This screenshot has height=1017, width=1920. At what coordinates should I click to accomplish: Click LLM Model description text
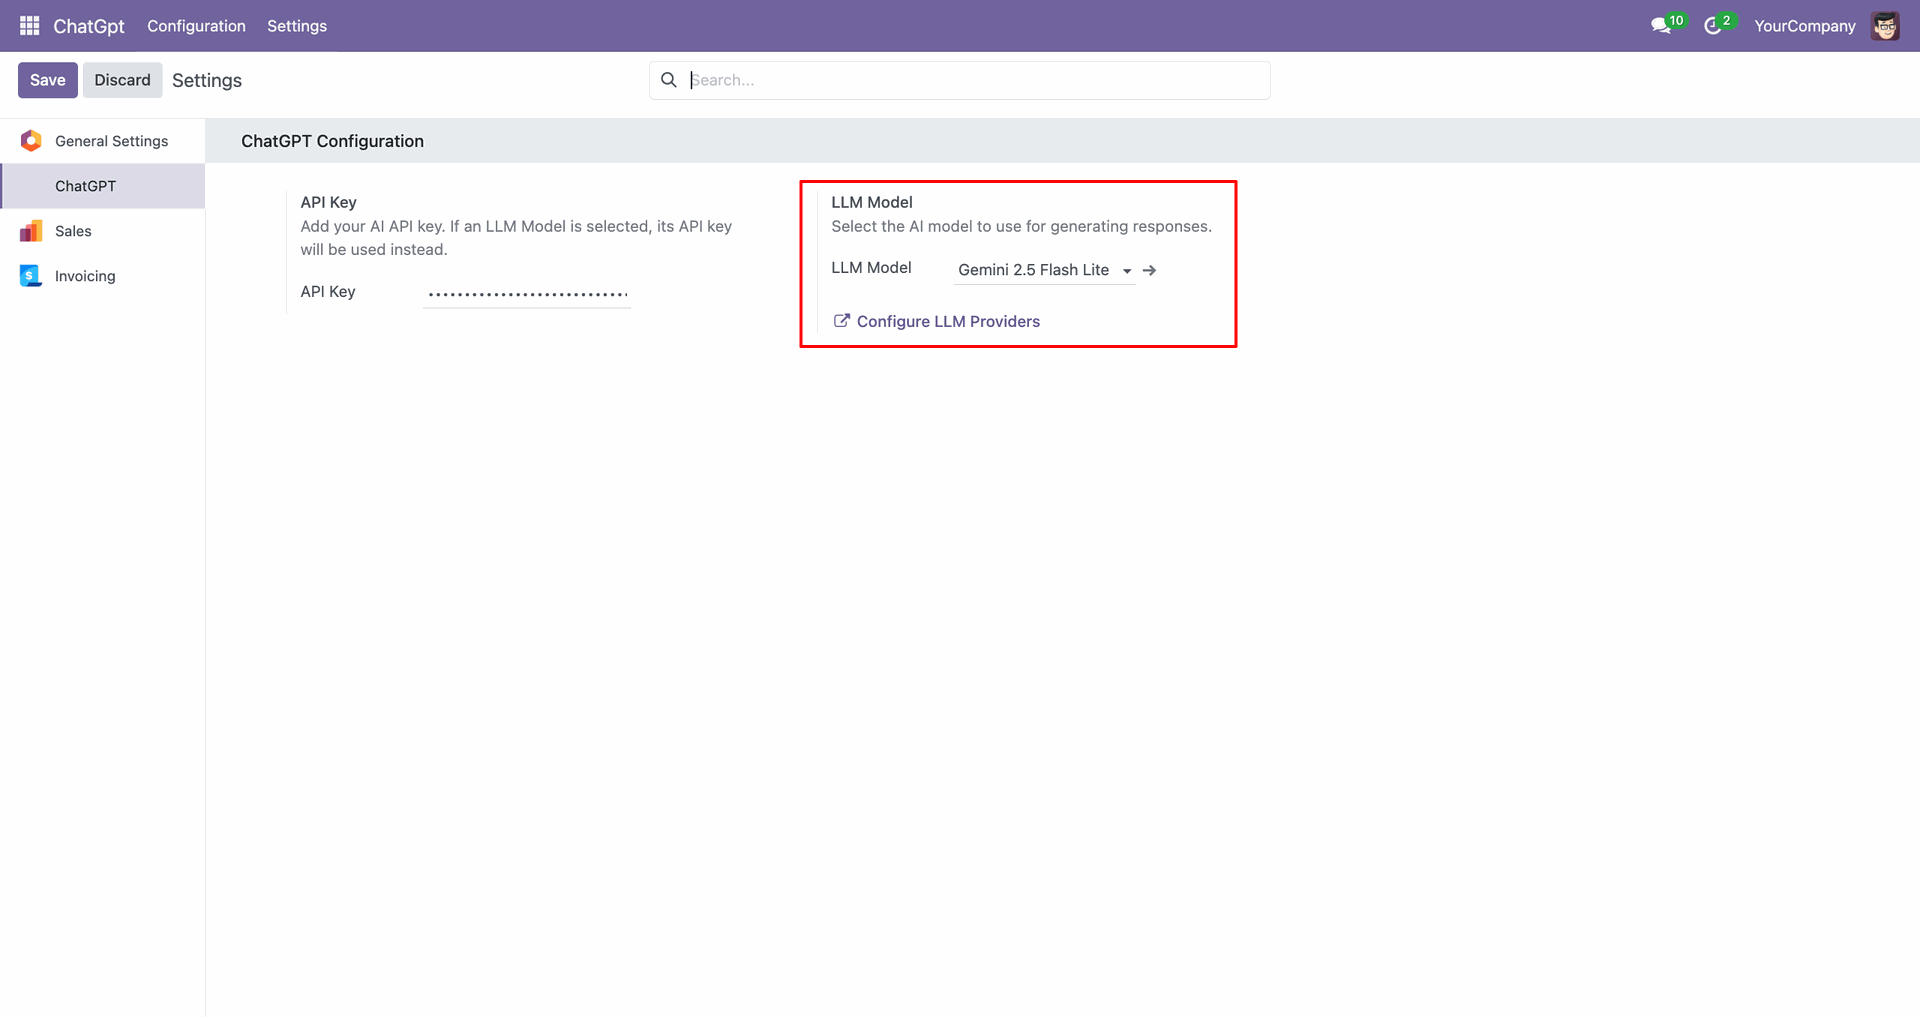click(x=1021, y=226)
